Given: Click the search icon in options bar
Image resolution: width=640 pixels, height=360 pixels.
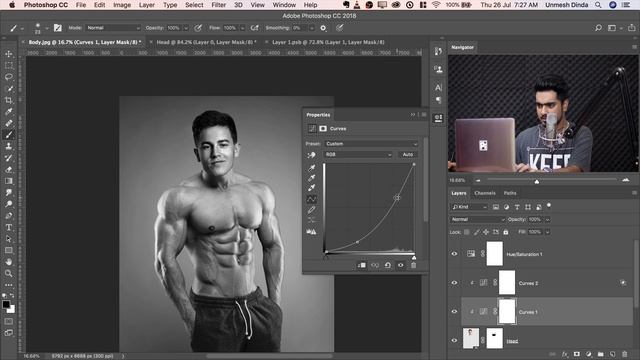Looking at the screenshot, I should [x=598, y=28].
